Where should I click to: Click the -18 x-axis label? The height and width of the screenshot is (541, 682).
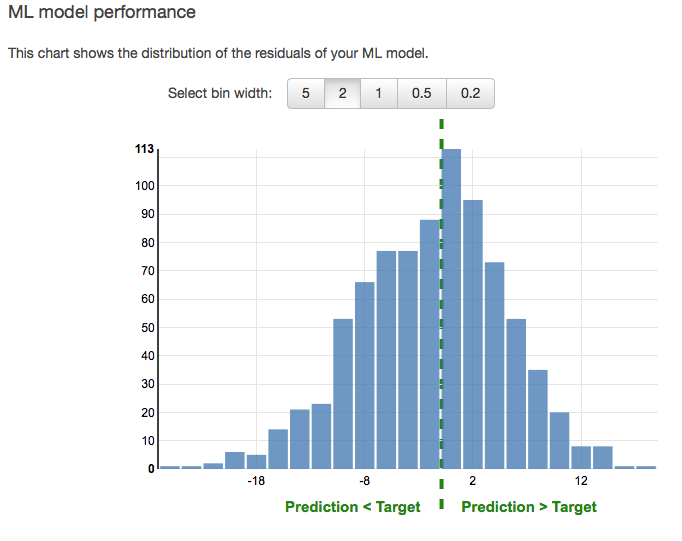(256, 480)
